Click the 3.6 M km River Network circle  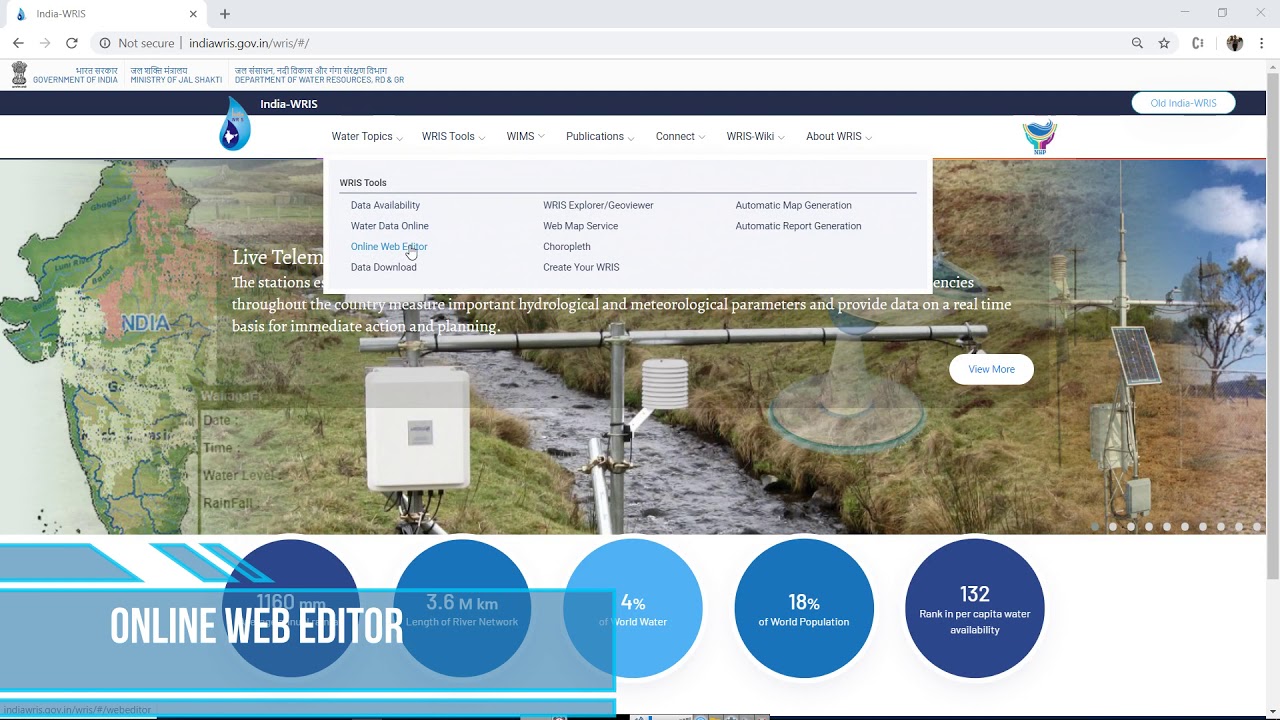click(462, 608)
